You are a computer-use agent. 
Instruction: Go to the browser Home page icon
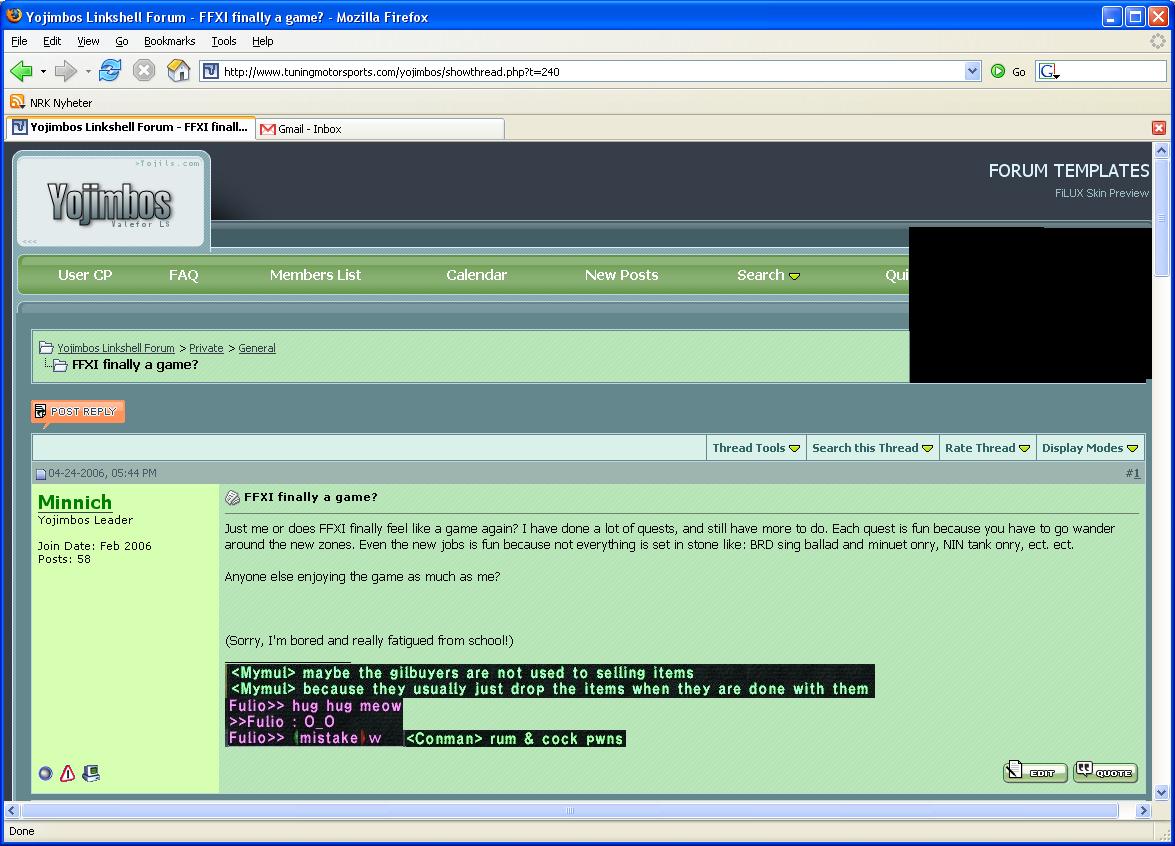coord(178,71)
